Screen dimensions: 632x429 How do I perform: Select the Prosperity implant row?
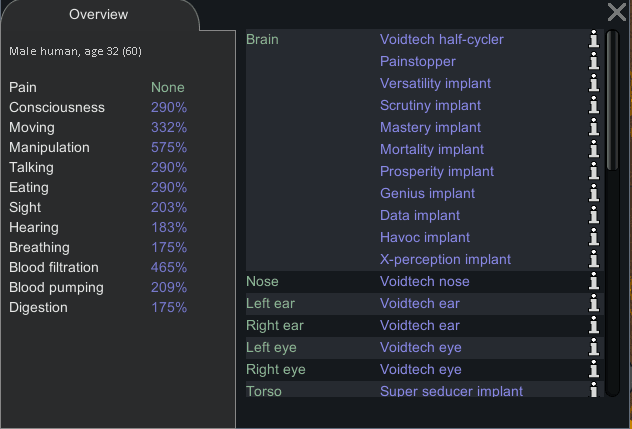436,172
